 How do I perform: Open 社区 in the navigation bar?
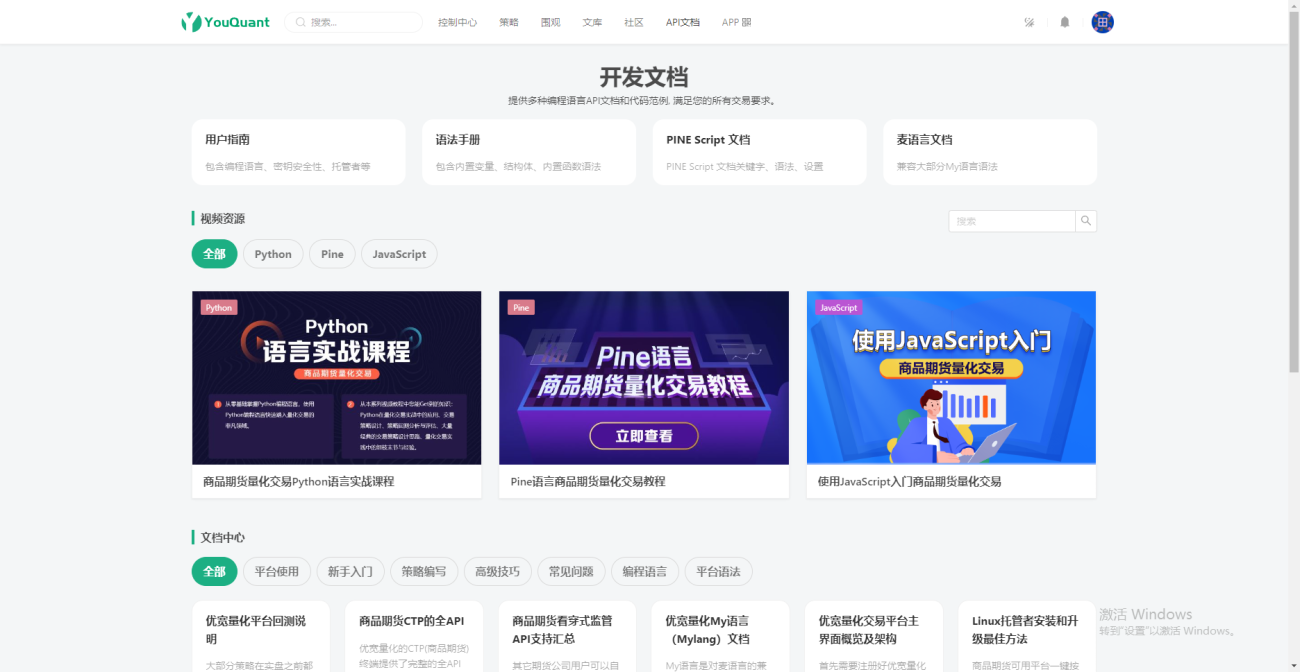click(634, 22)
